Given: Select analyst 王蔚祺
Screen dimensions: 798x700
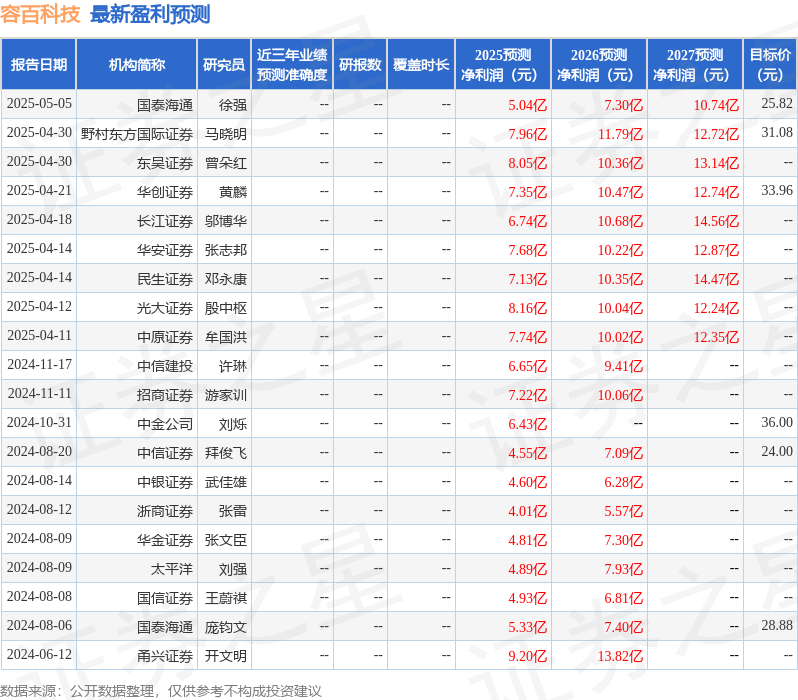Looking at the screenshot, I should click(x=226, y=599).
